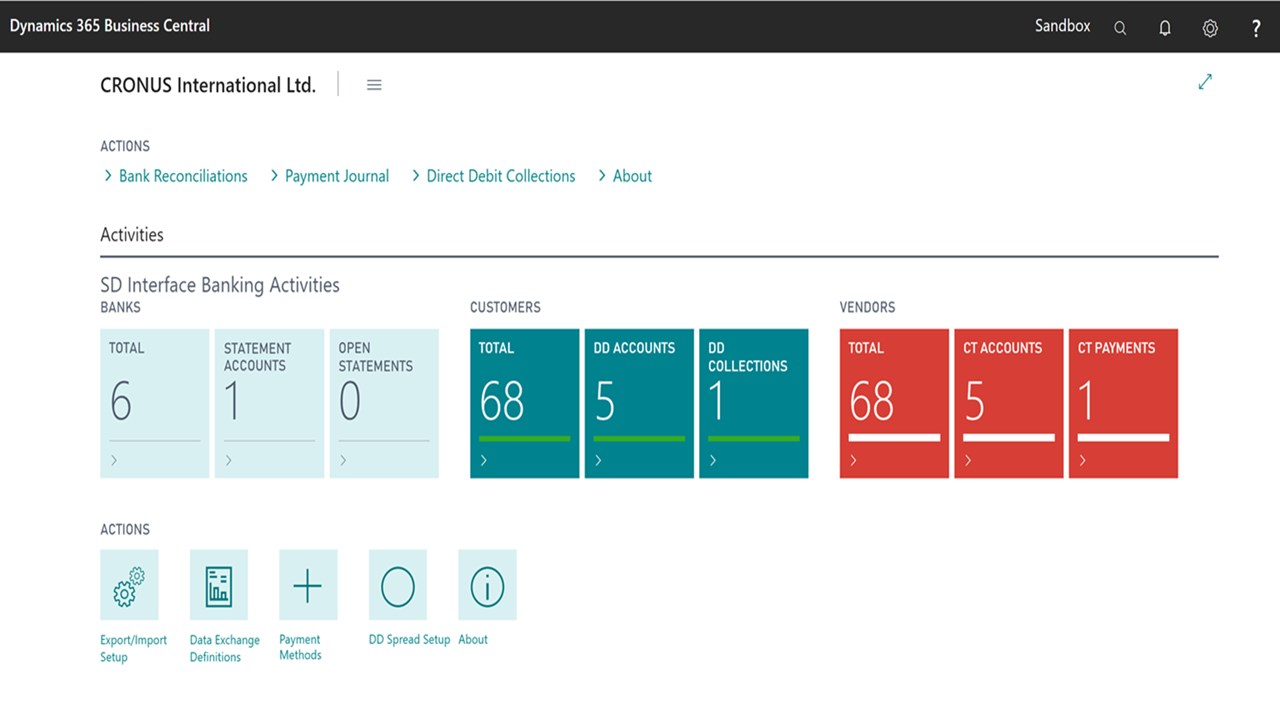The width and height of the screenshot is (1280, 720).
Task: Open CT Payments tile
Action: (x=1123, y=403)
